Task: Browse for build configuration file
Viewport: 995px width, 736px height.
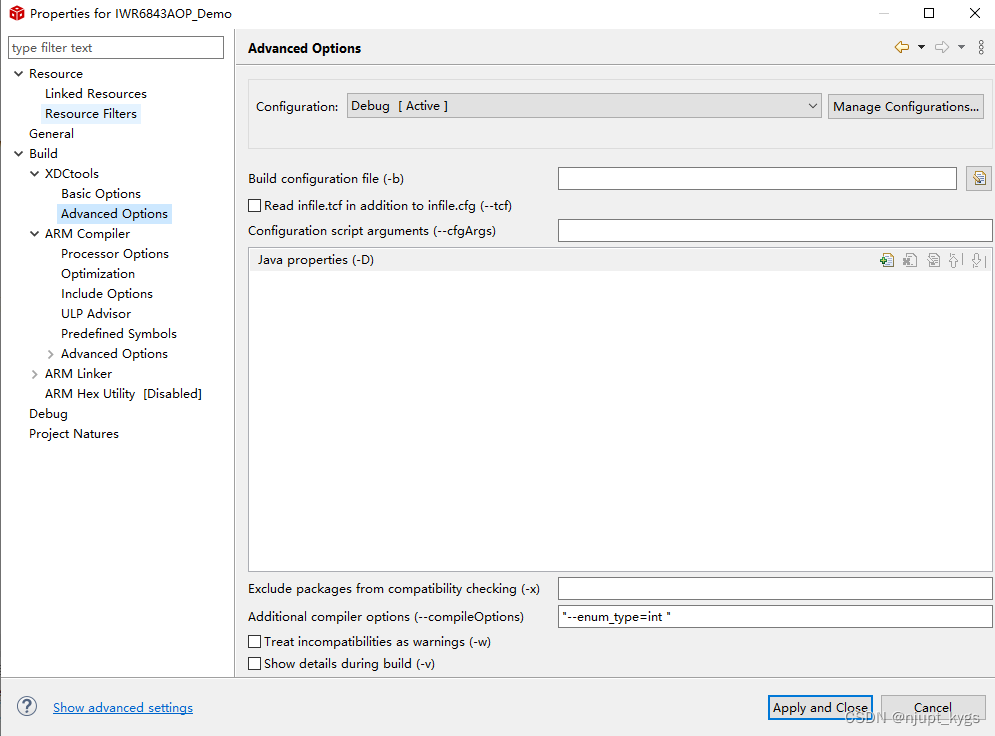Action: [979, 178]
